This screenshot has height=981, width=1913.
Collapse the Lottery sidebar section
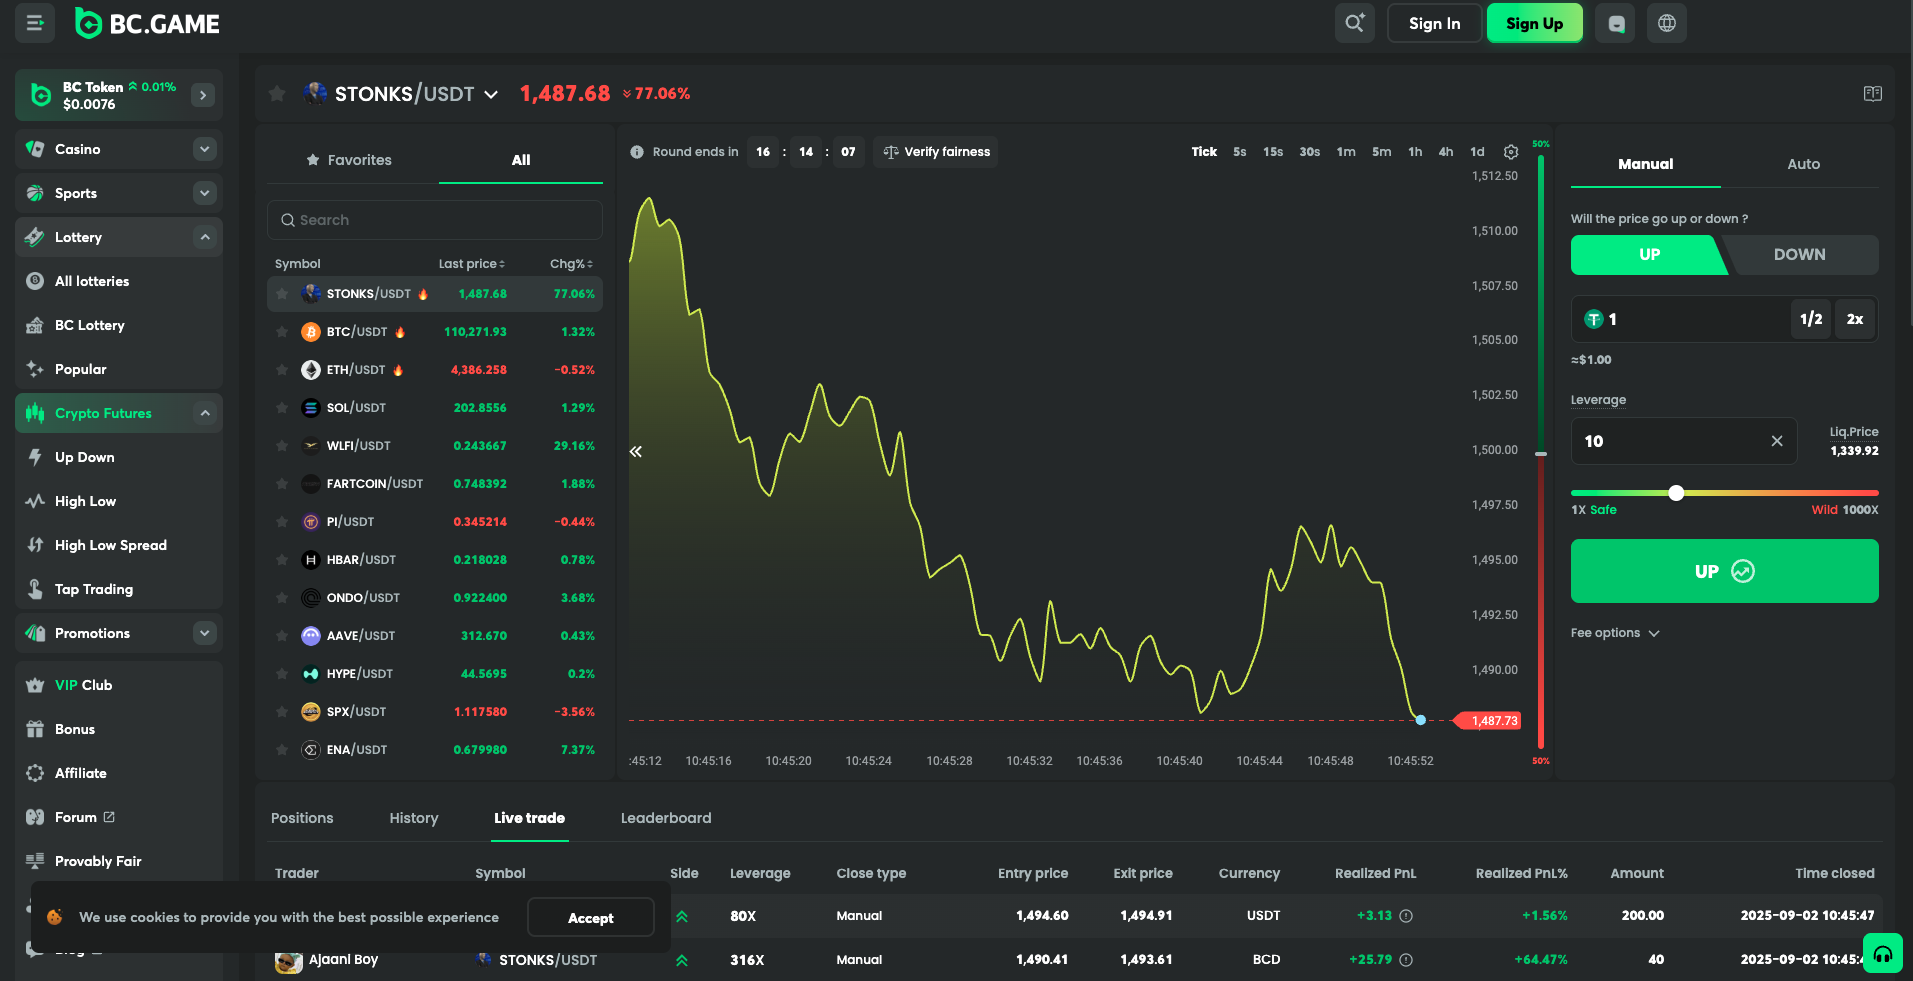click(x=205, y=237)
